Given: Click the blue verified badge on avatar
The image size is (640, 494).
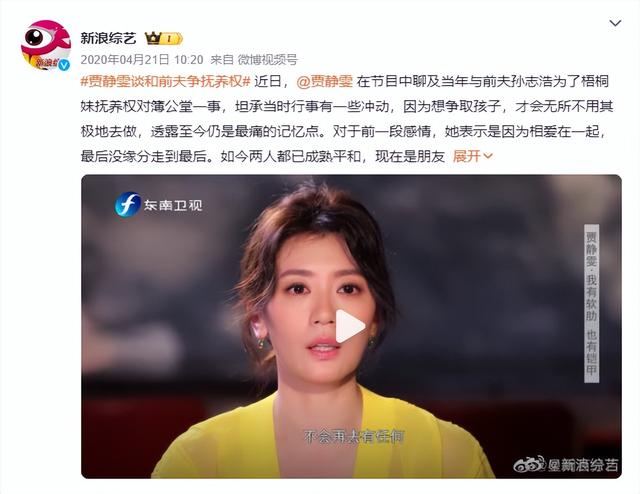Looking at the screenshot, I should (64, 65).
